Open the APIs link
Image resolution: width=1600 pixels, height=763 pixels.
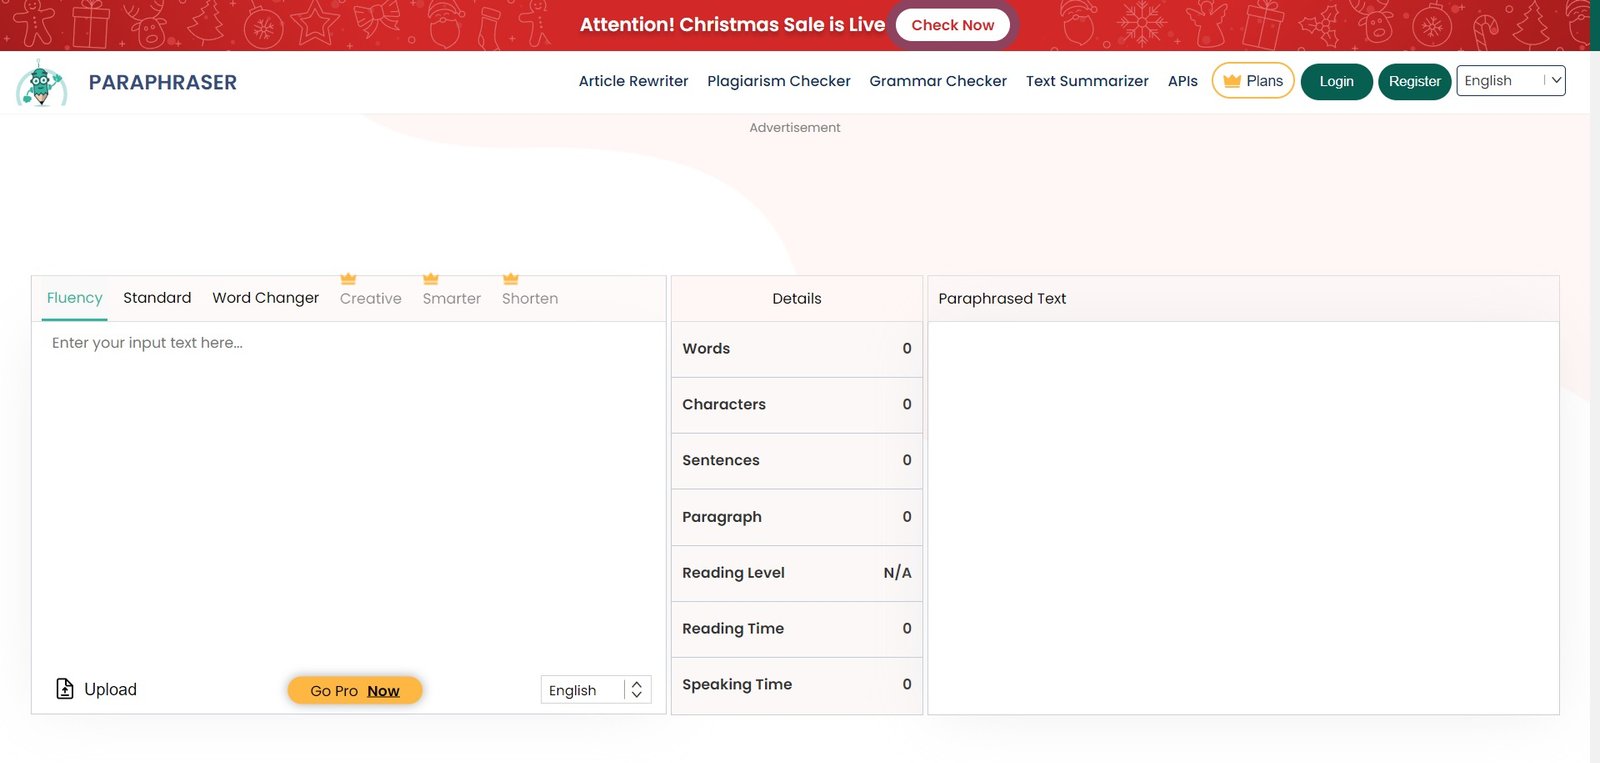(1183, 81)
